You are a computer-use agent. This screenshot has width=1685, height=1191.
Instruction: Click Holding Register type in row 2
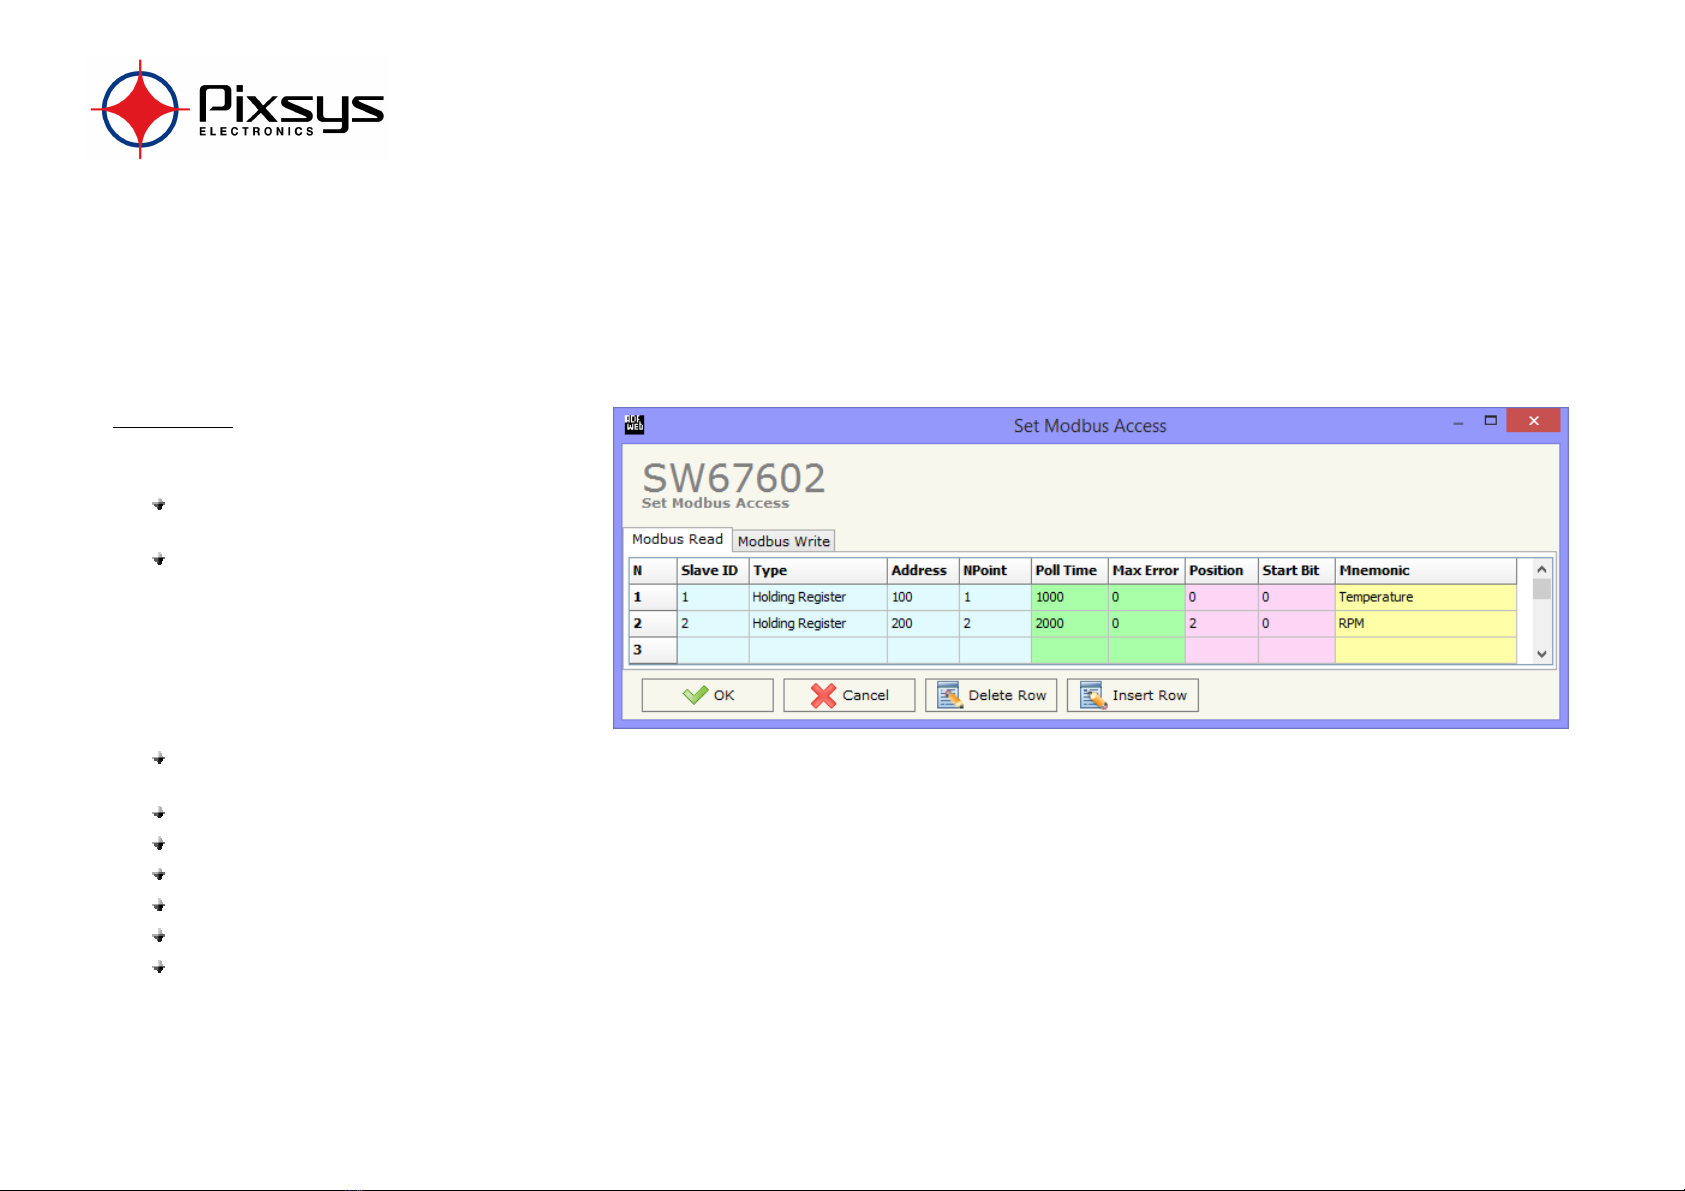[818, 623]
